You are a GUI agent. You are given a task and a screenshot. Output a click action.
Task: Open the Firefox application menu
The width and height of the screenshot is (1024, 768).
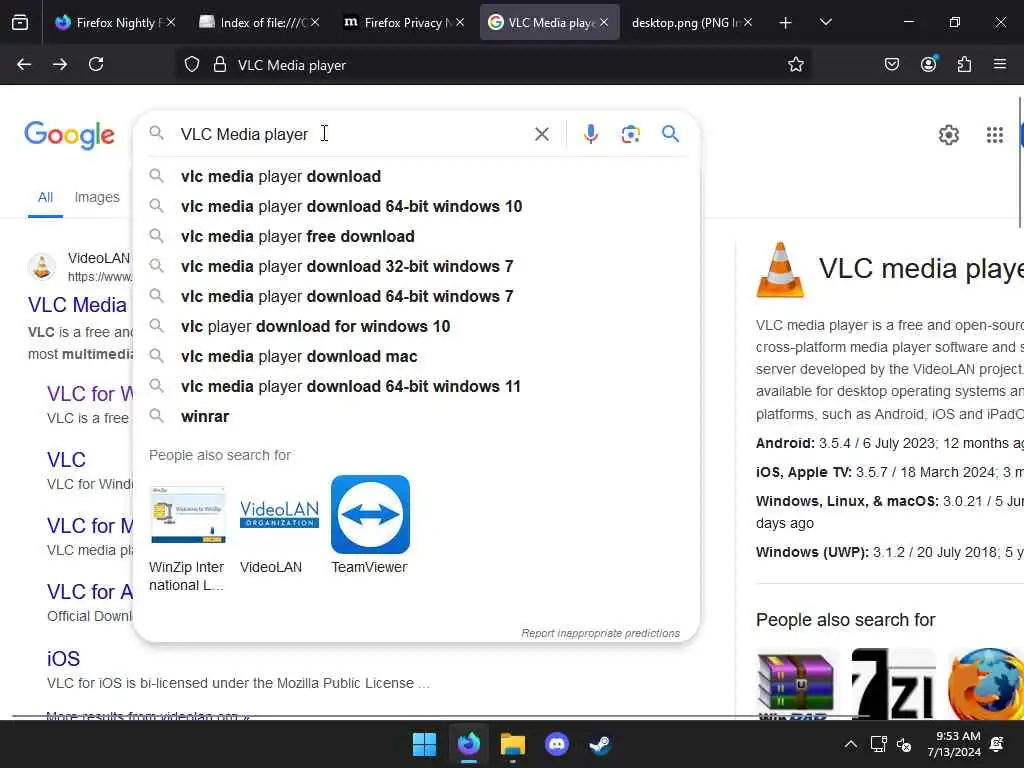click(x=1000, y=64)
